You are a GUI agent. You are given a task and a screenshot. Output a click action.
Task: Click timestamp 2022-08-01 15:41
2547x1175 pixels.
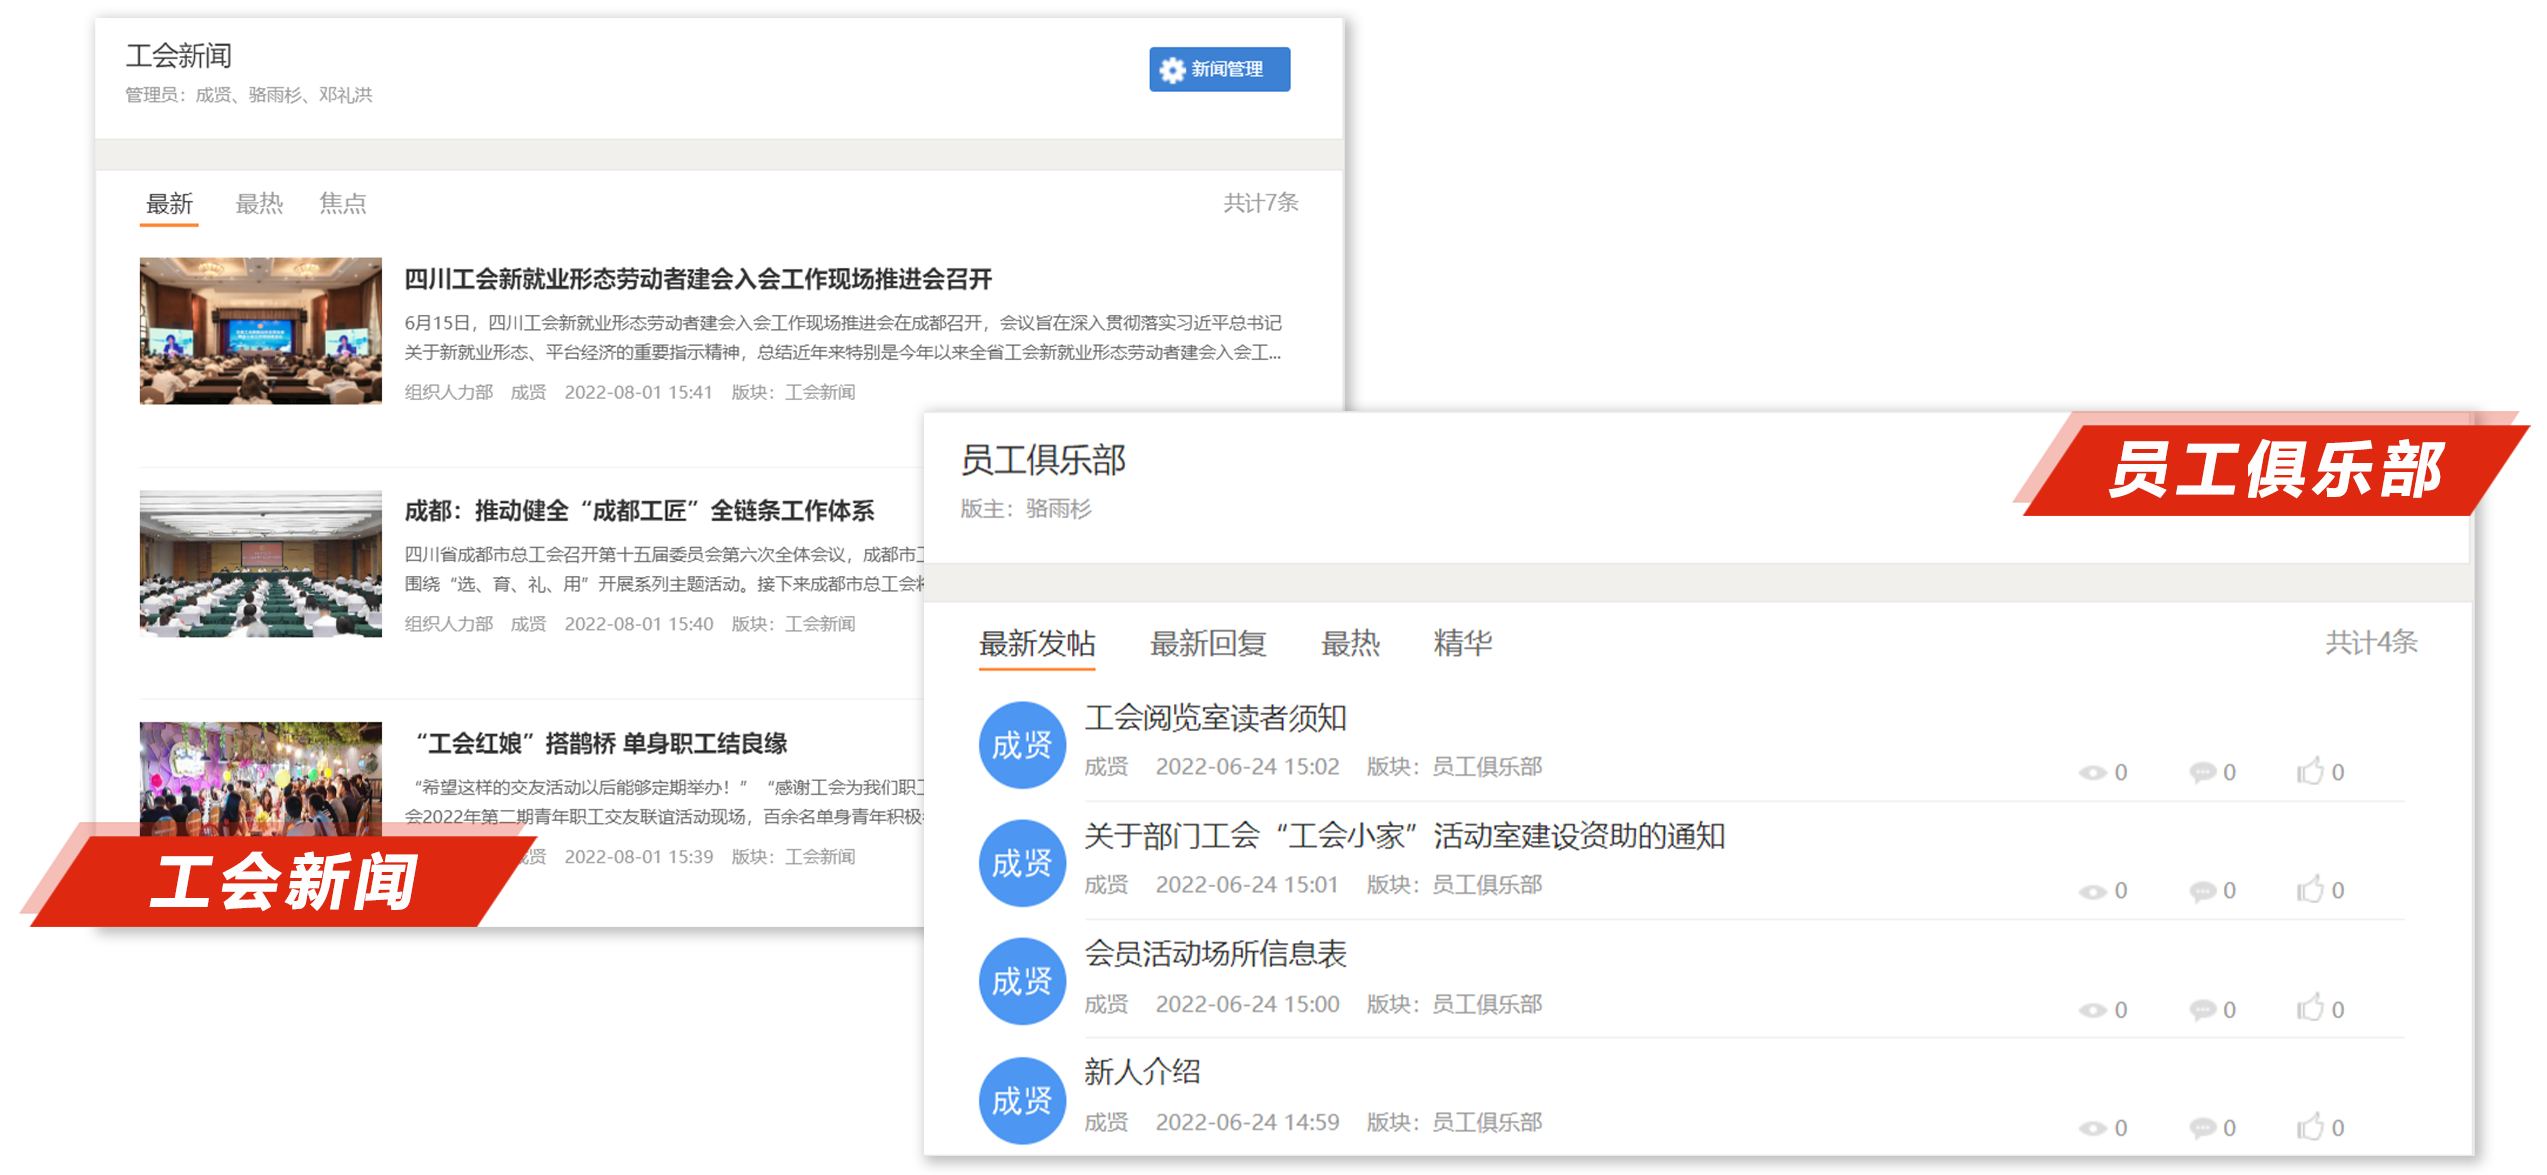tap(638, 392)
